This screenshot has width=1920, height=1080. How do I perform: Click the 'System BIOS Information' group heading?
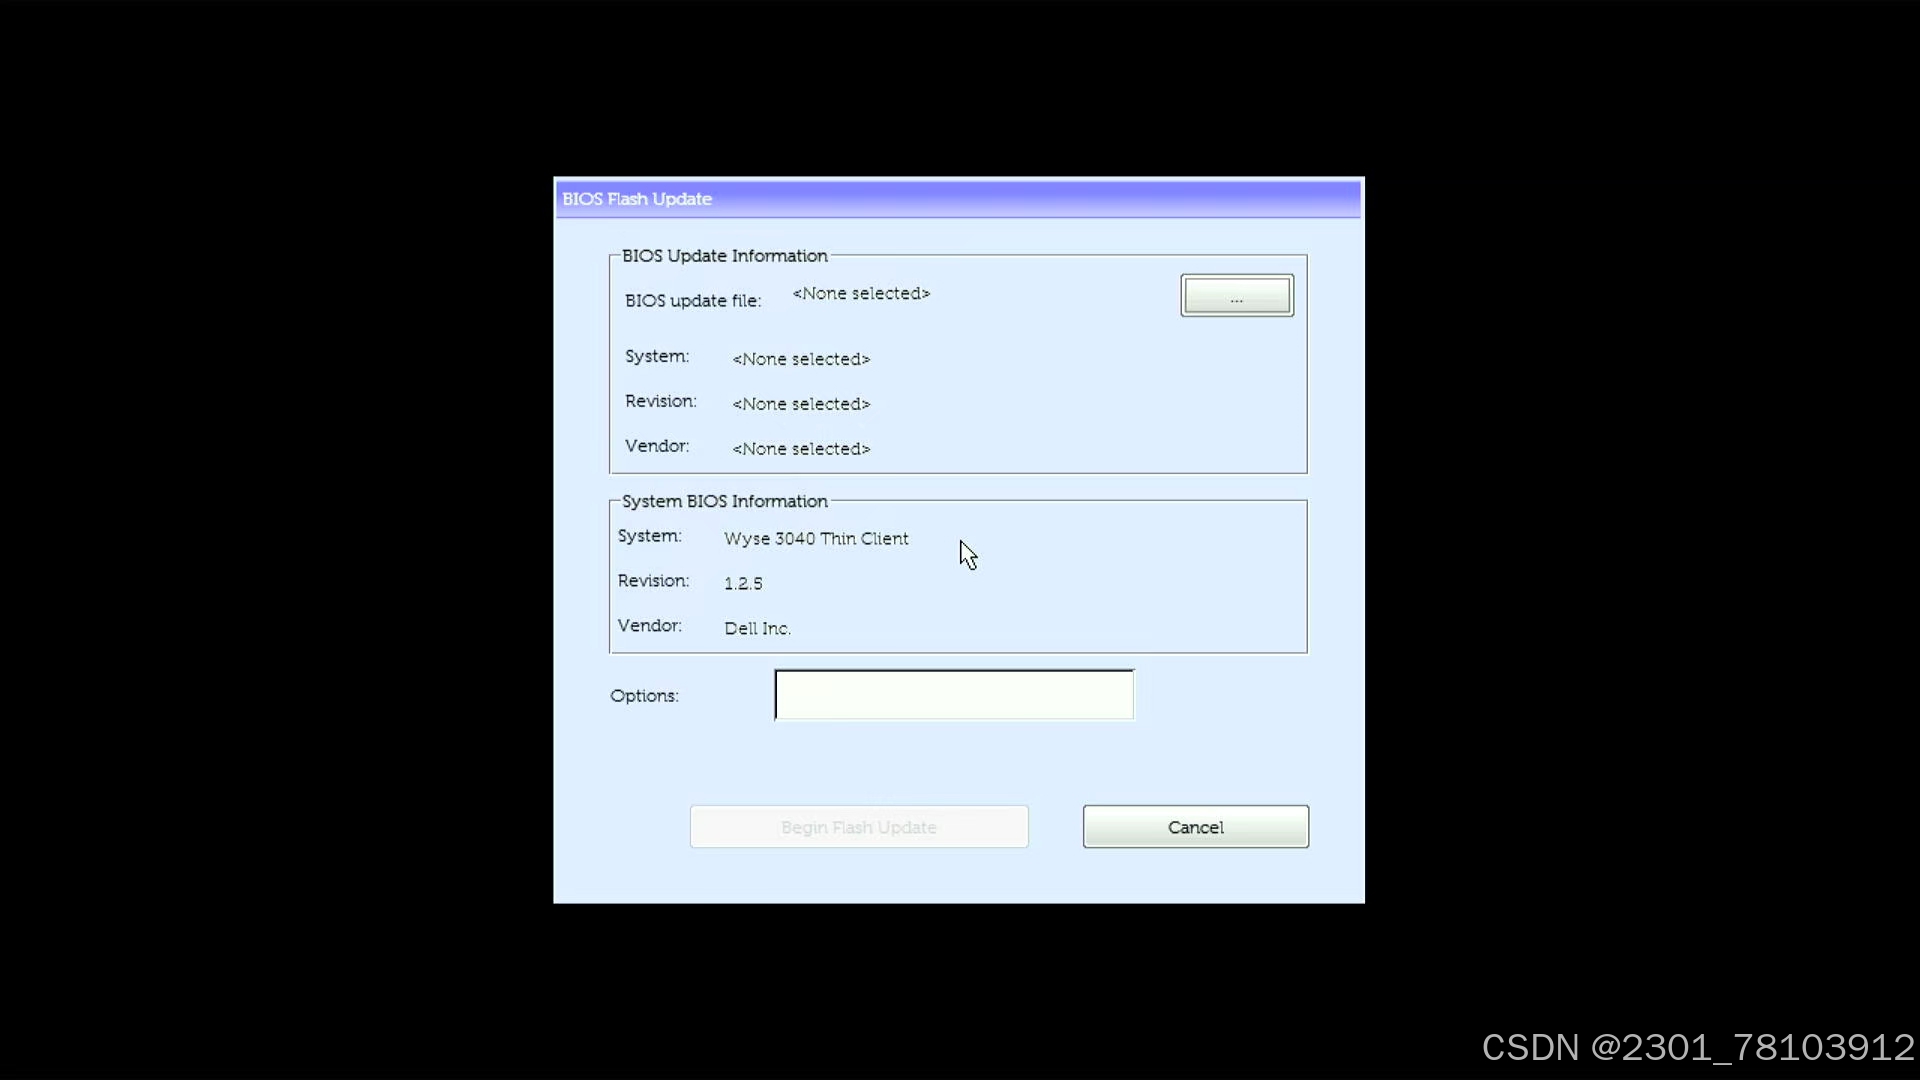(x=724, y=502)
